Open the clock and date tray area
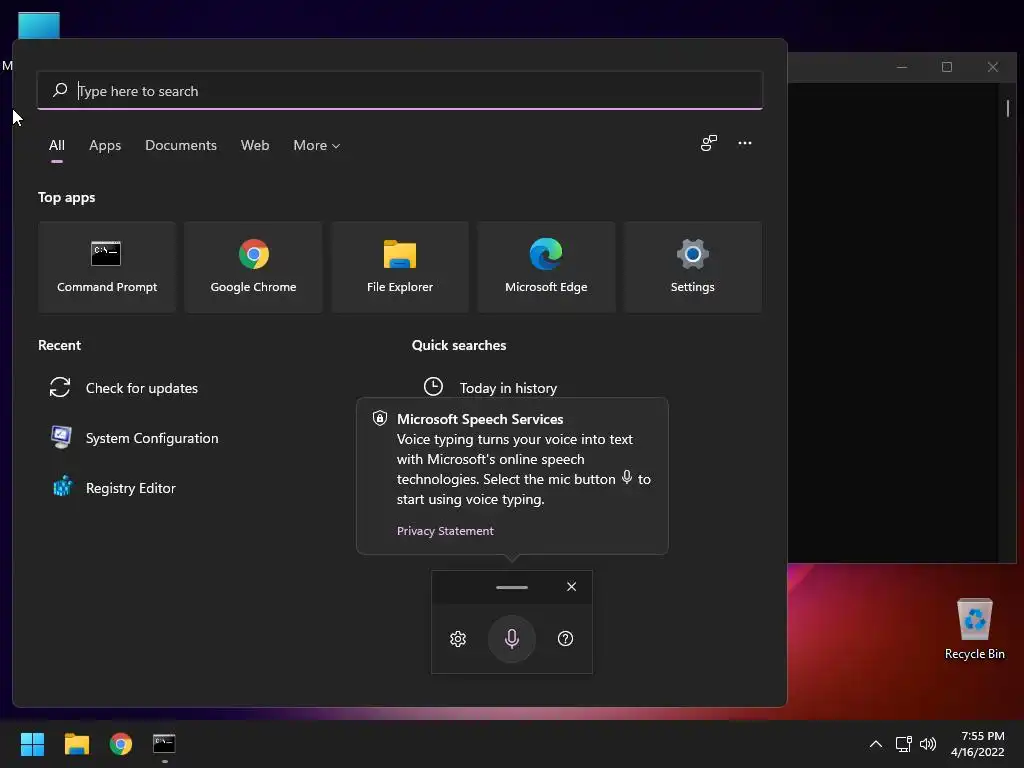This screenshot has height=768, width=1024. point(978,744)
